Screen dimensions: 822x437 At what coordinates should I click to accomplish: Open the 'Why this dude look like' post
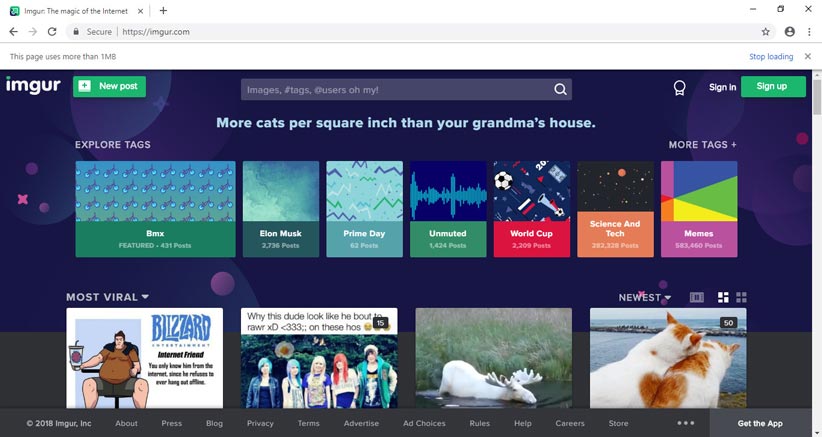[x=319, y=358]
